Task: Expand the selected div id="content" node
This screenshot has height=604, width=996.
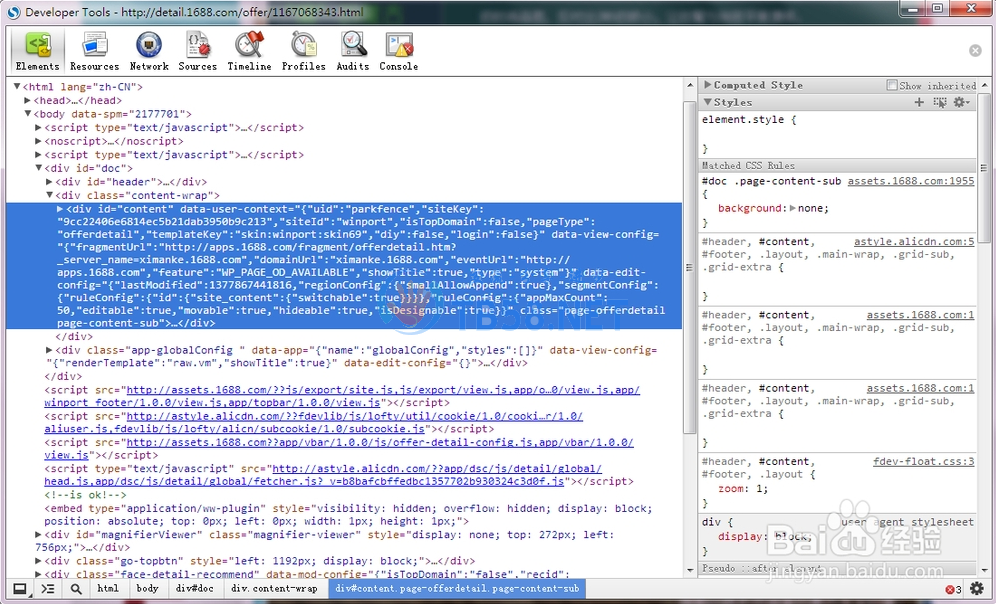Action: point(60,209)
